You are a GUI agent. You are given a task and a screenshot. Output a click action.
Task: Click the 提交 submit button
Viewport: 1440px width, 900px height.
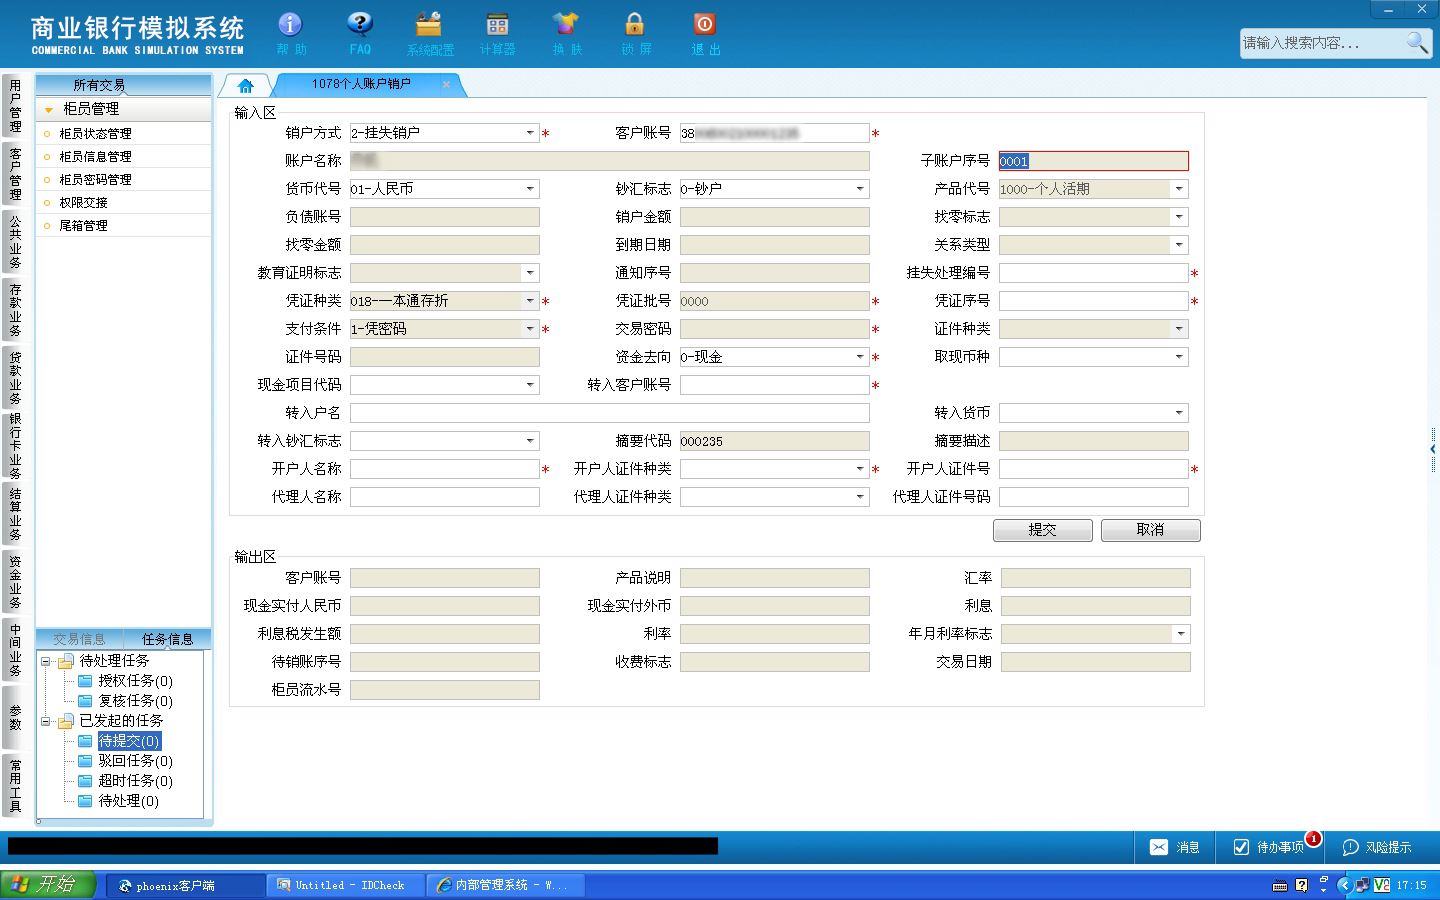coord(1042,530)
